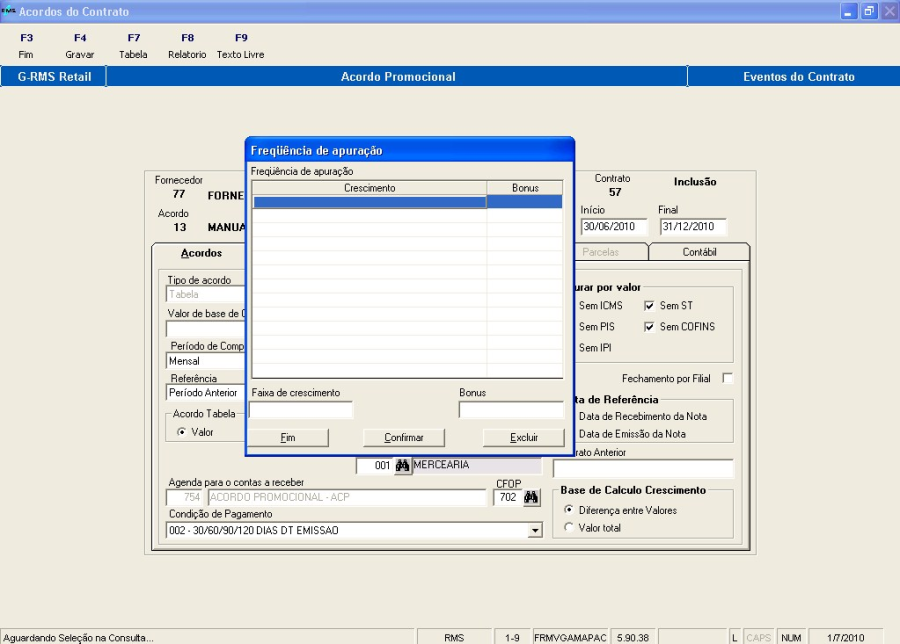
Task: Click the F3 Fim toolbar shortcut
Action: pos(26,46)
